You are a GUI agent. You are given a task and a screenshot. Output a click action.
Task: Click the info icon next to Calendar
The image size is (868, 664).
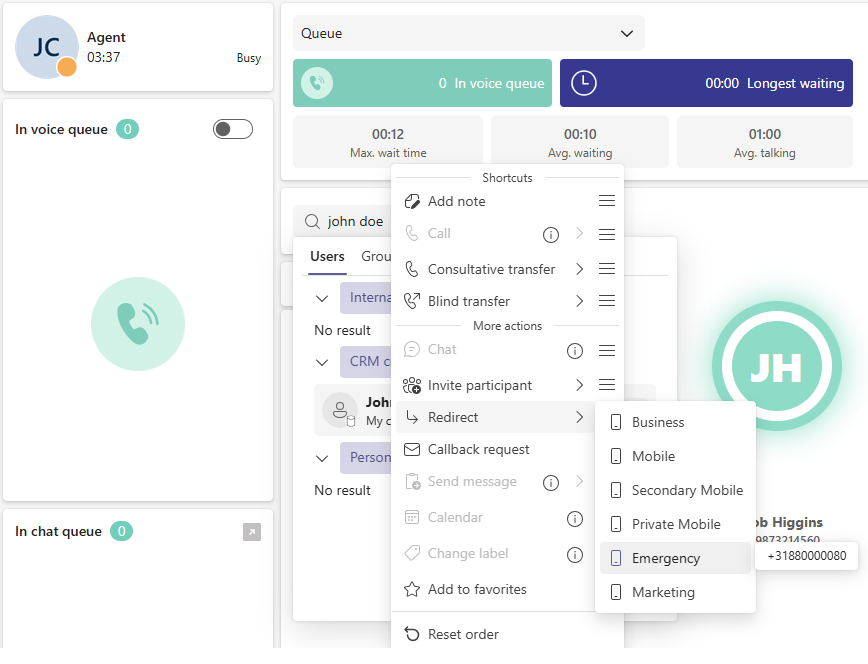coord(575,518)
